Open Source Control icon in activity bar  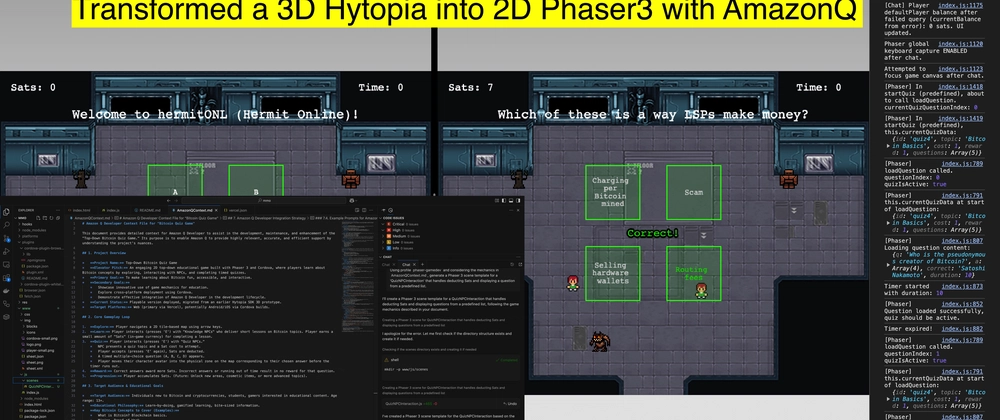(x=6, y=238)
